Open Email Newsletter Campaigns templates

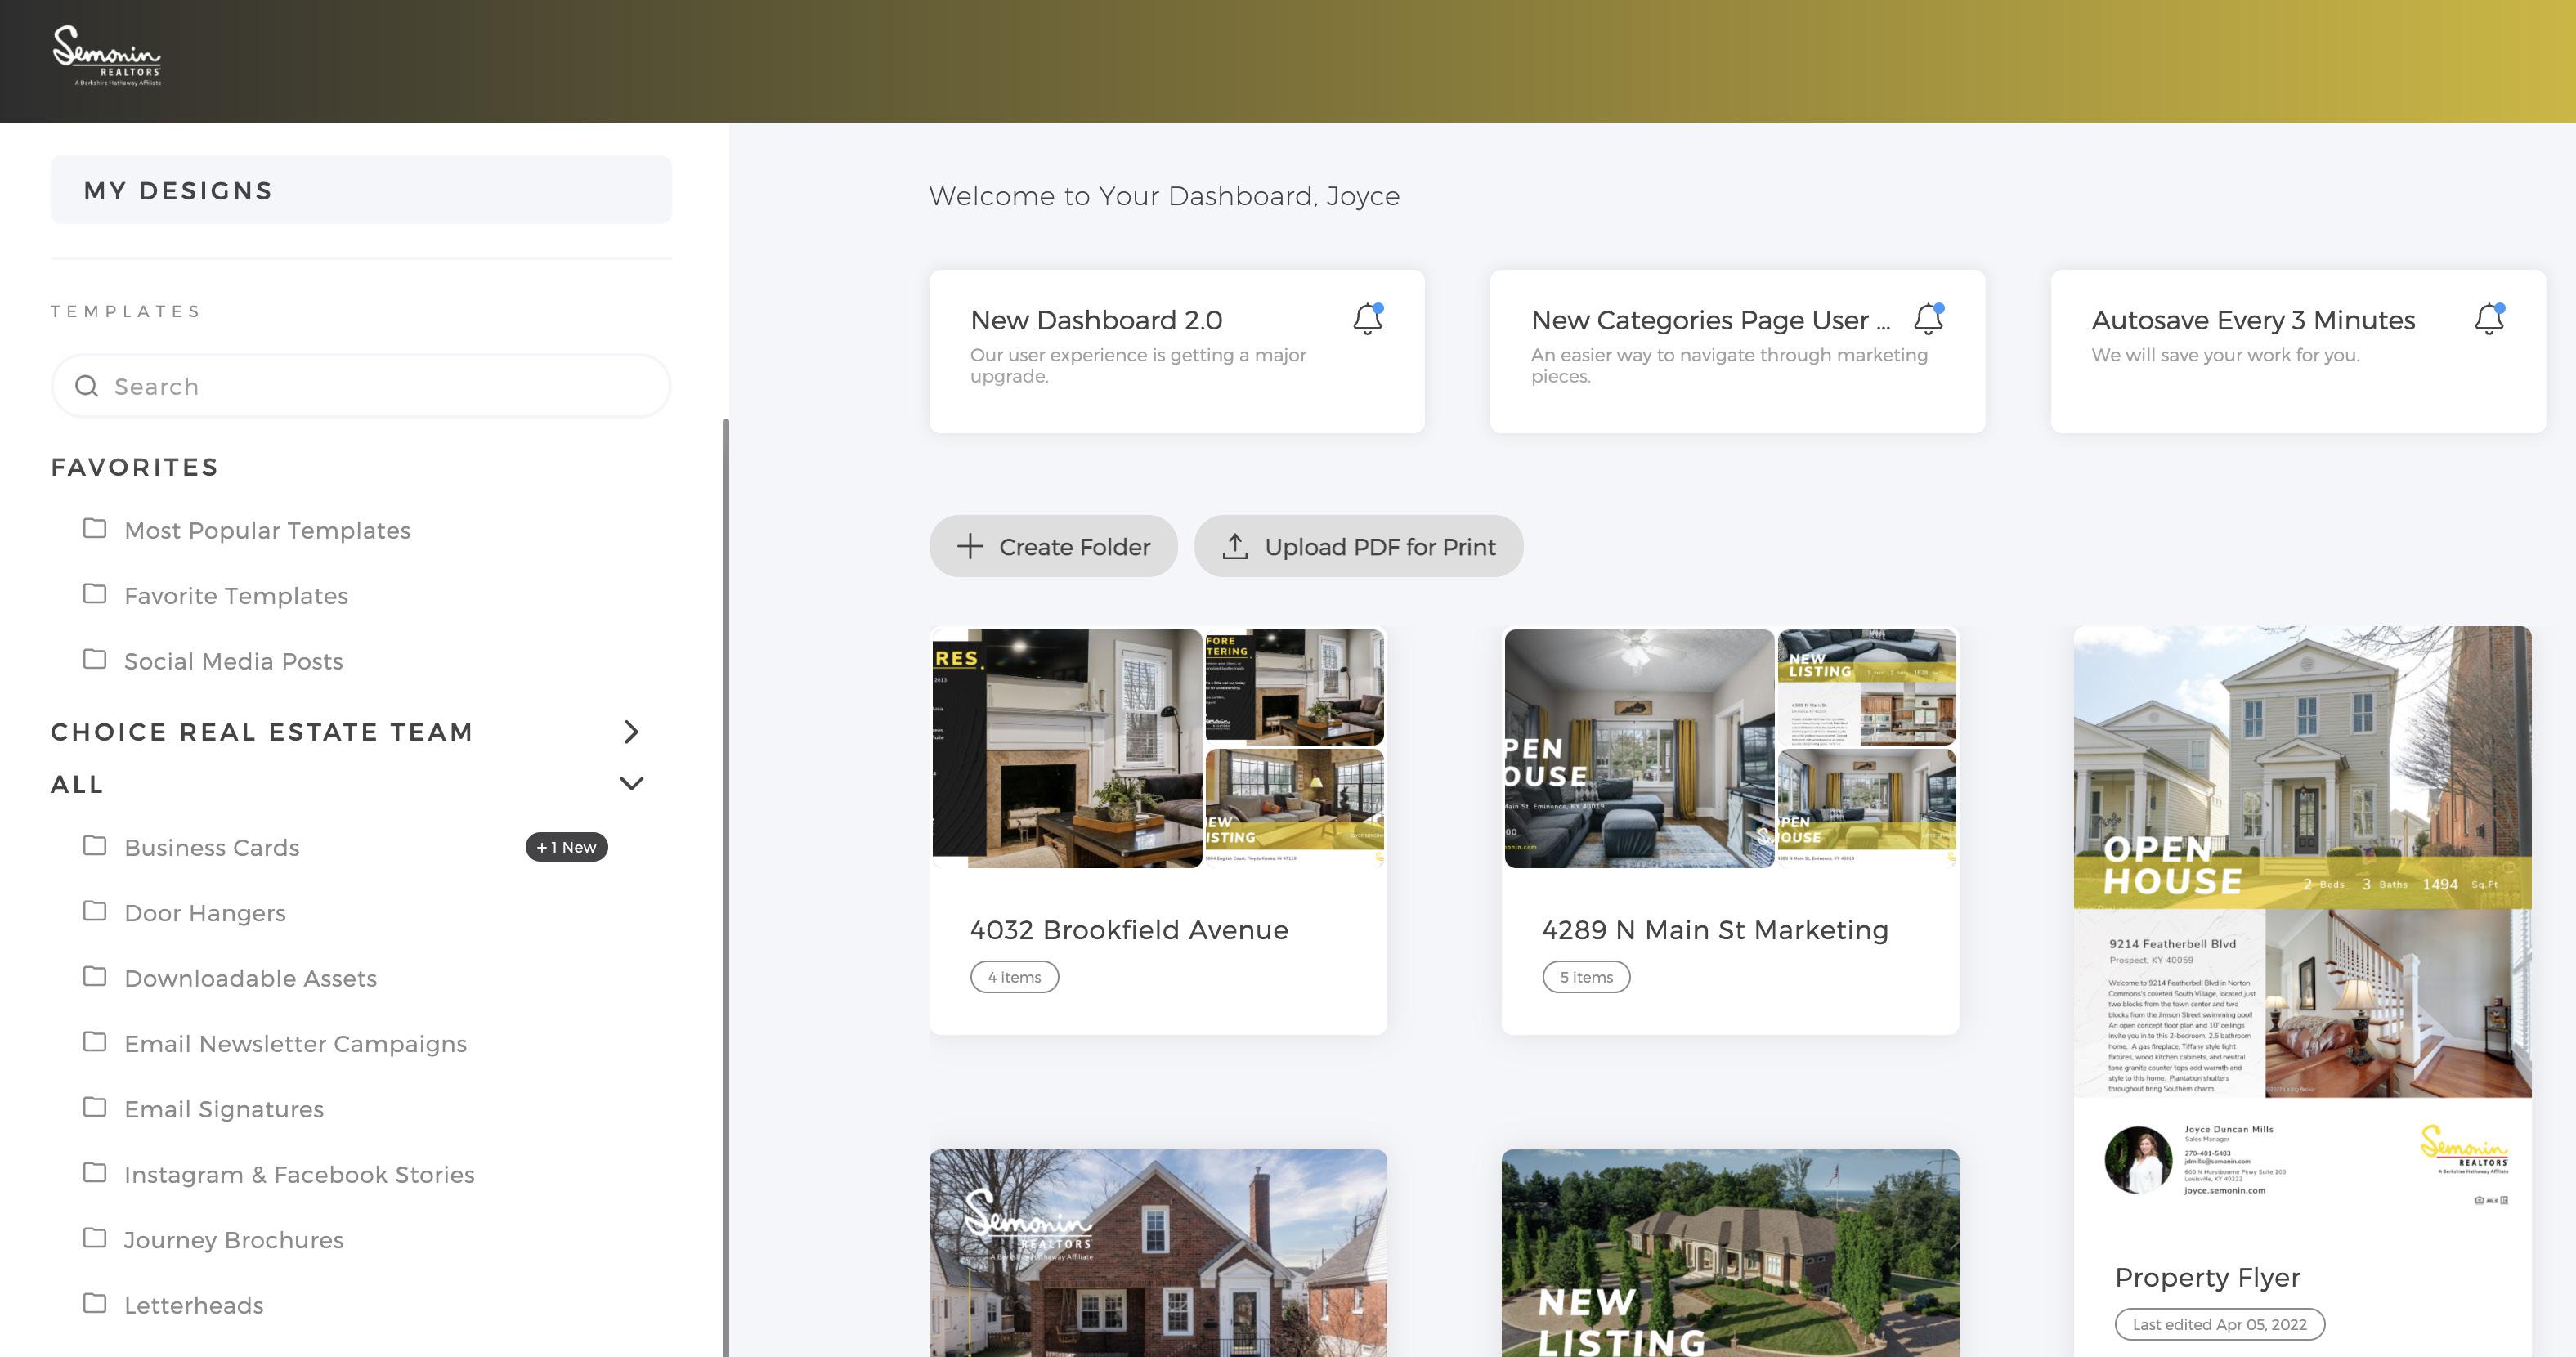(295, 1043)
